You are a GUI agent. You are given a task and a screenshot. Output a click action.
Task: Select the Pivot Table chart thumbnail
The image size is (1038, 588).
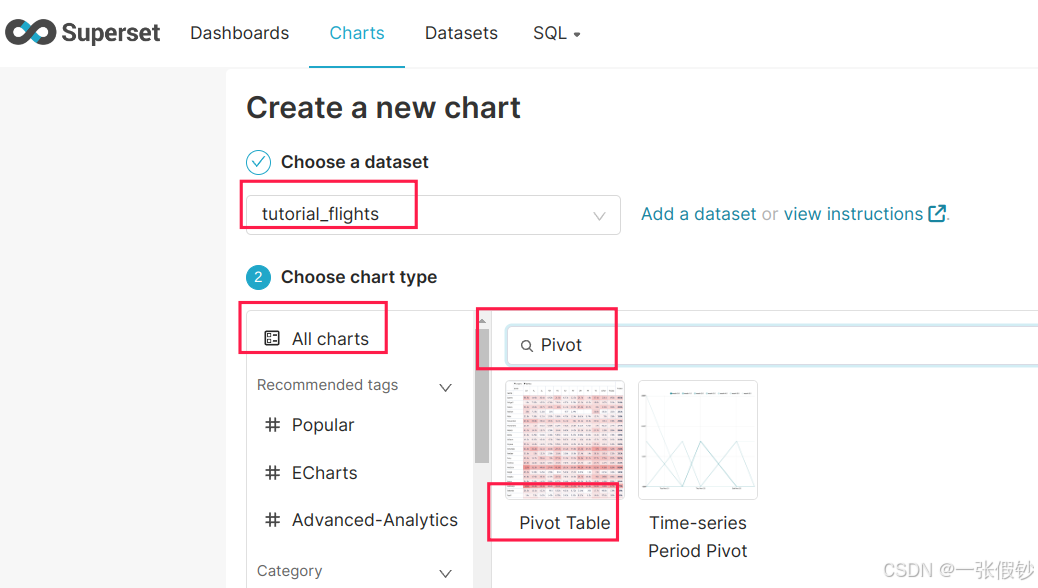(565, 440)
